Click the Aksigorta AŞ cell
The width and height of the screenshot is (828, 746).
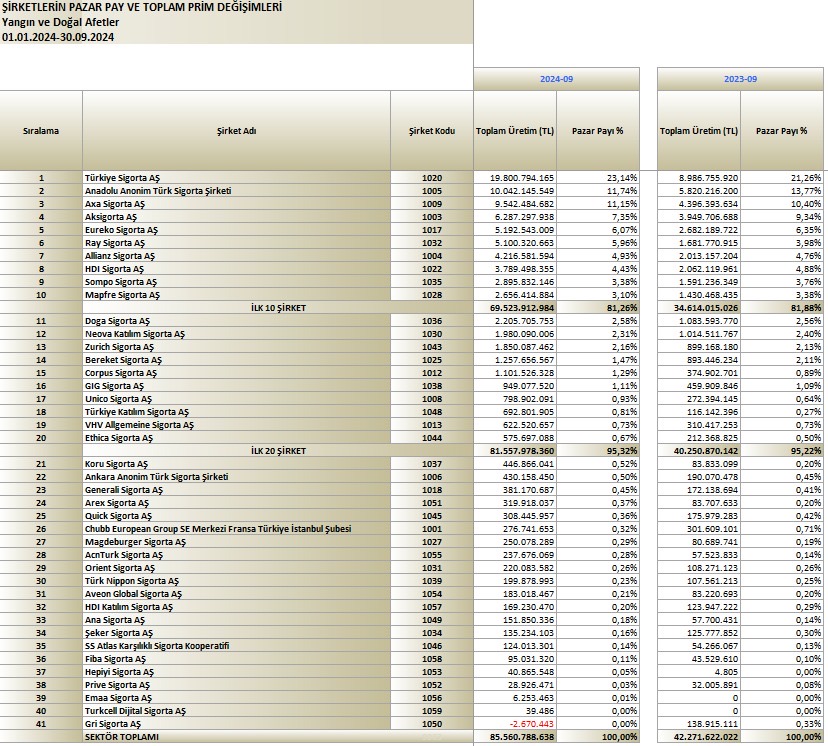(236, 217)
